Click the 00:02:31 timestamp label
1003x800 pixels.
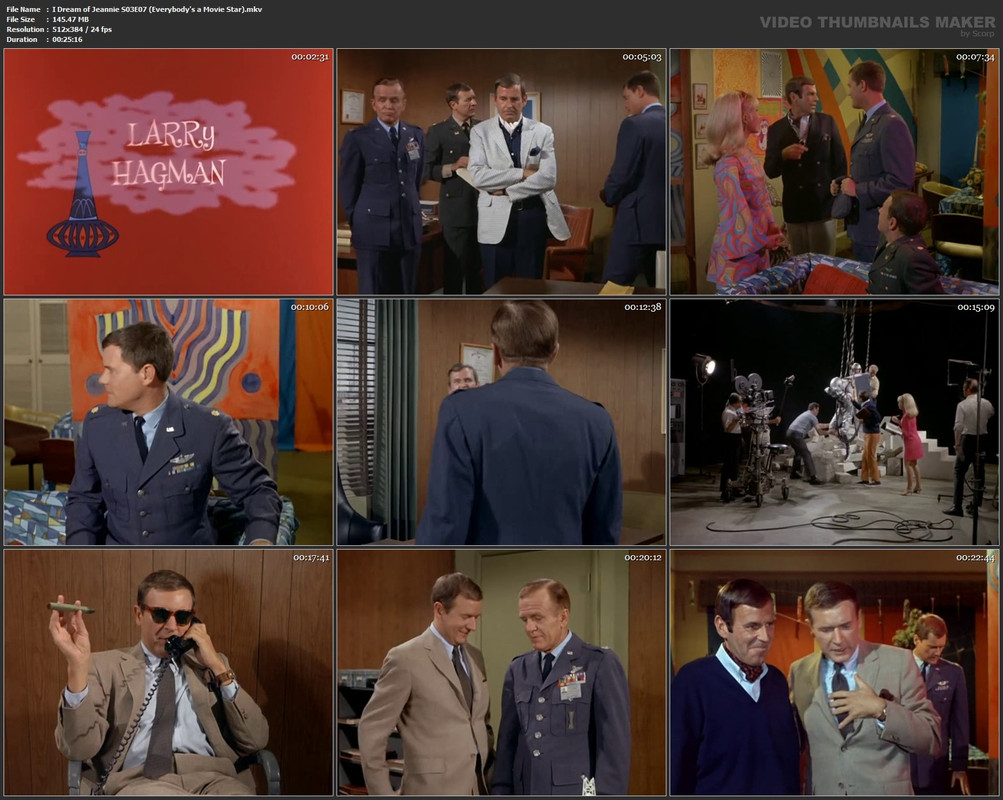click(x=310, y=57)
